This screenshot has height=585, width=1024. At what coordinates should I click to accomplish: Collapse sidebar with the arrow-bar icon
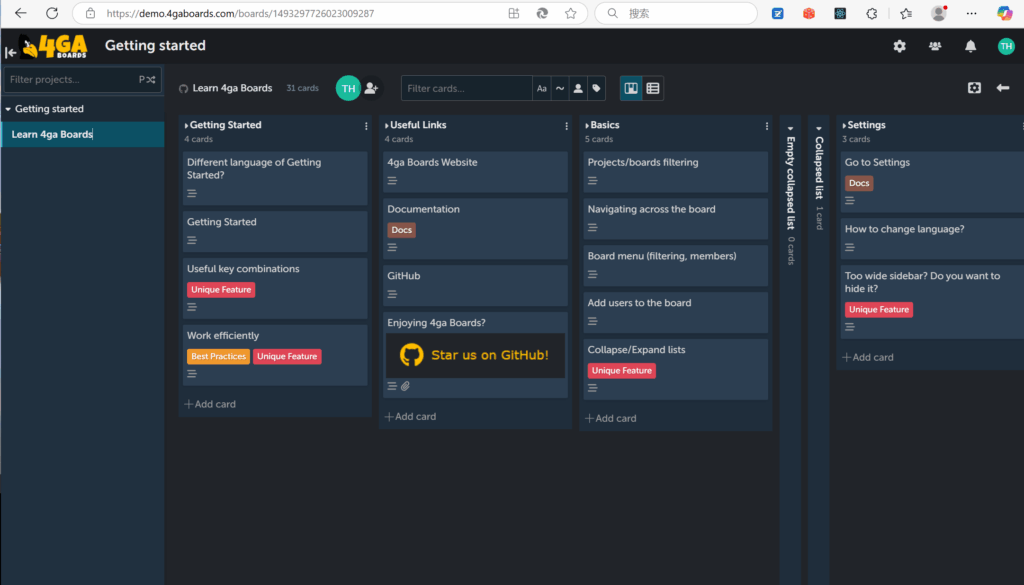[10, 52]
